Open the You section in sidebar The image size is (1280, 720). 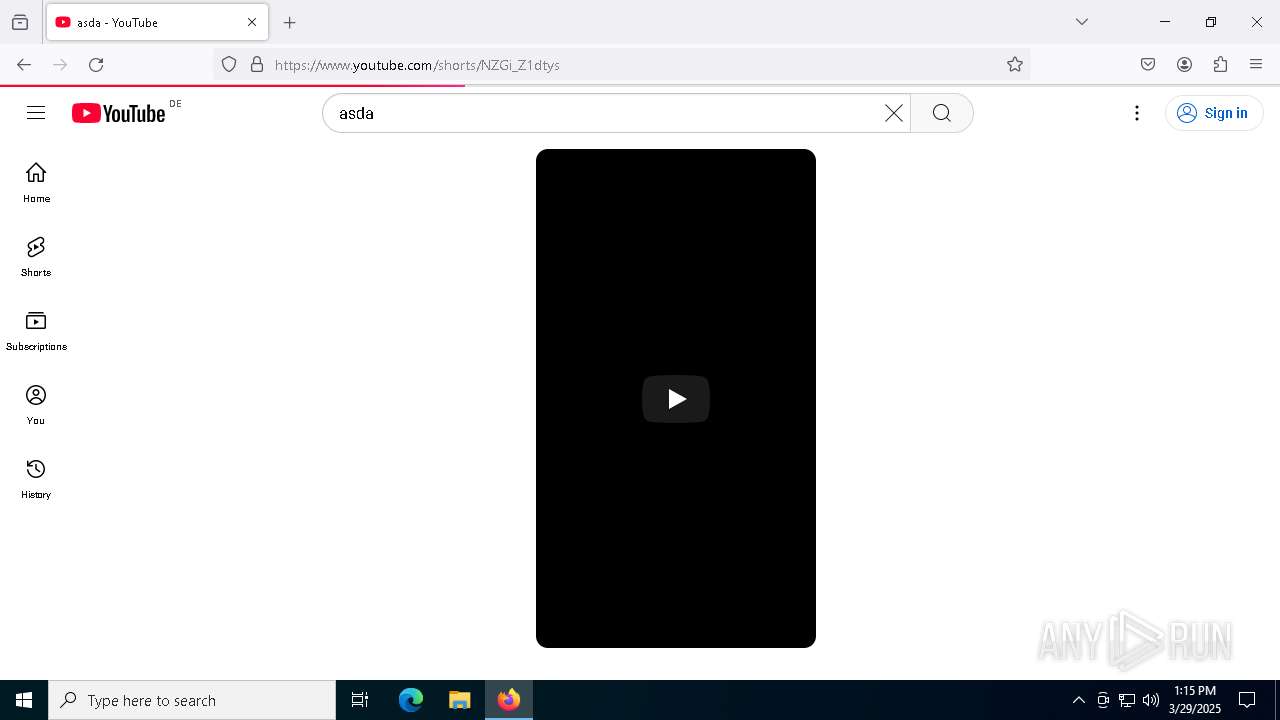(x=36, y=405)
